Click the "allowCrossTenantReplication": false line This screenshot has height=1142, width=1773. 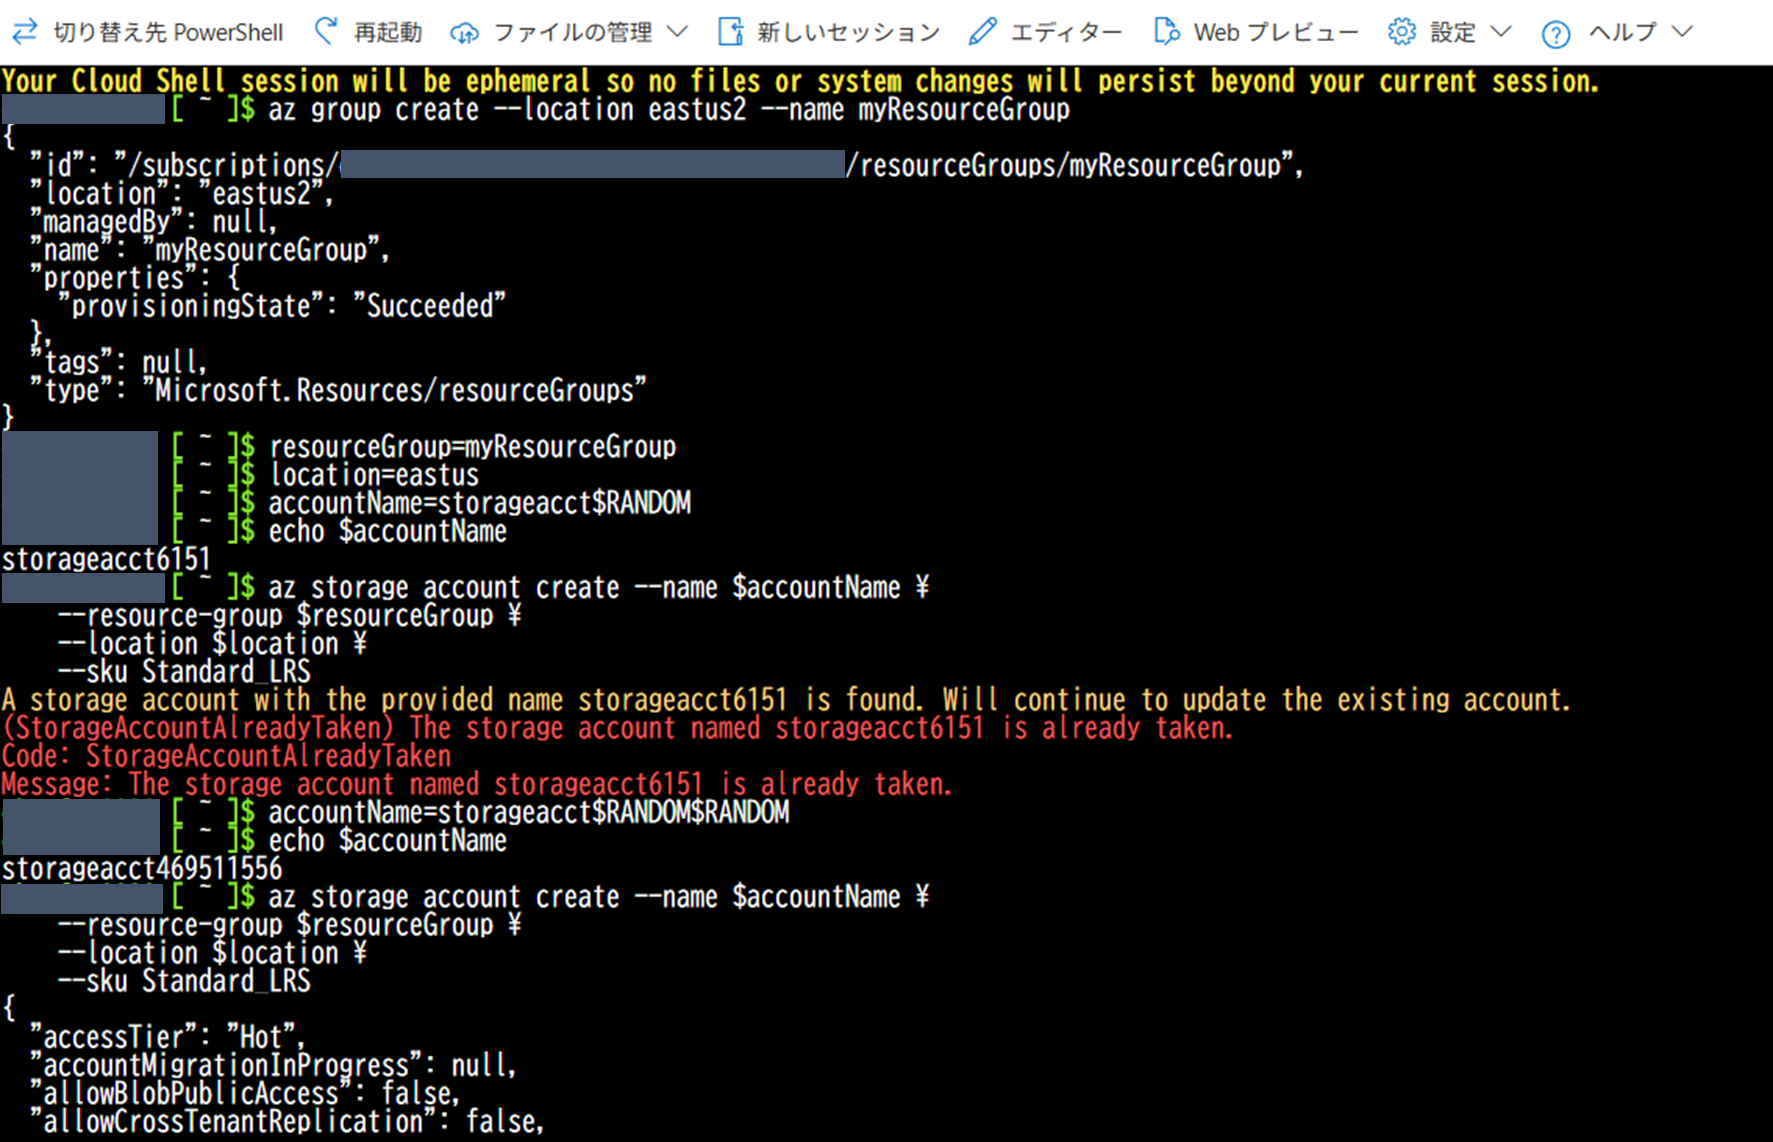(287, 1122)
